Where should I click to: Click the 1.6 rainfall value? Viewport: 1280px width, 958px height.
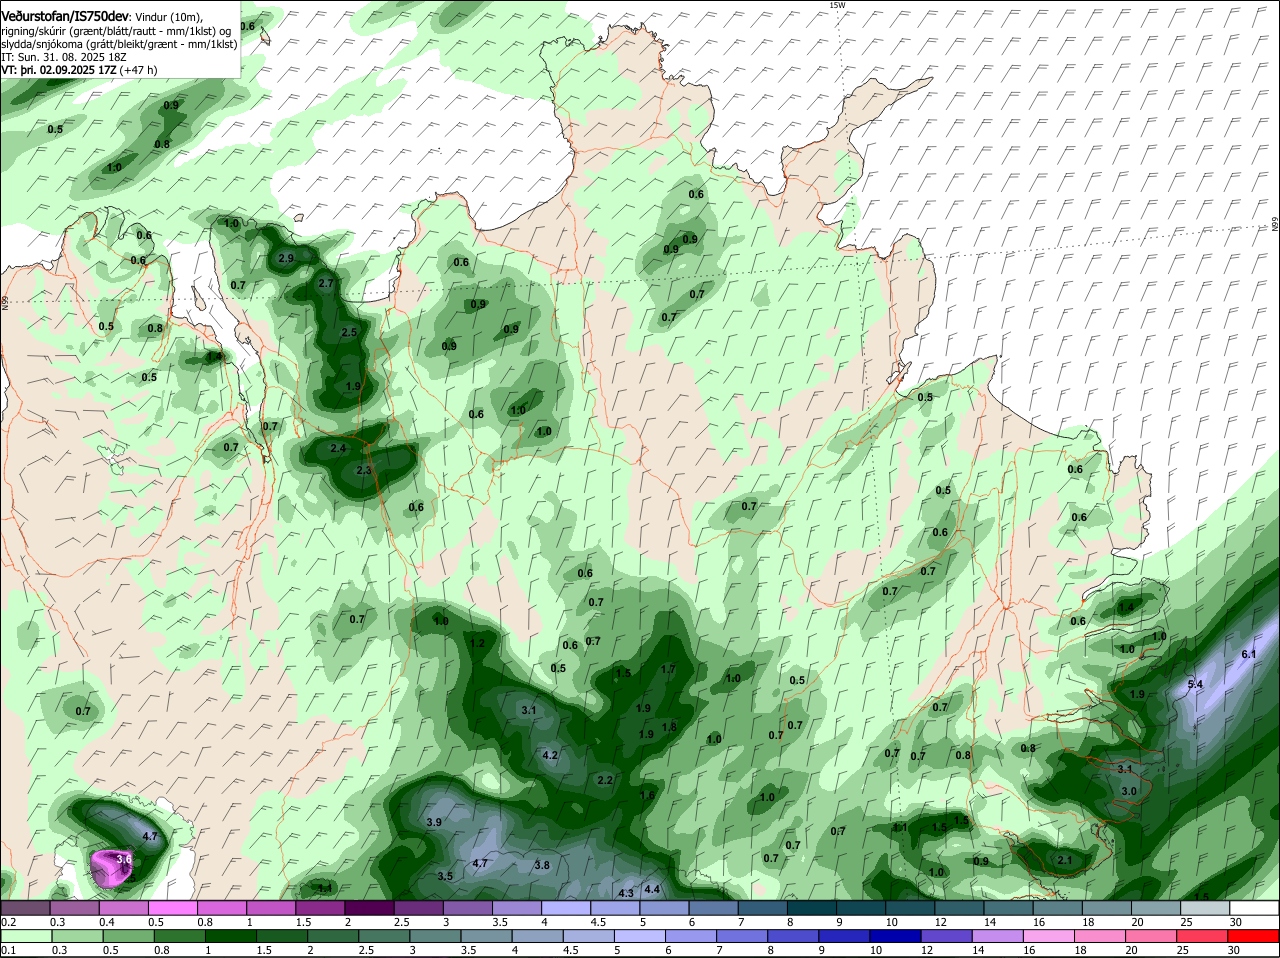647,796
